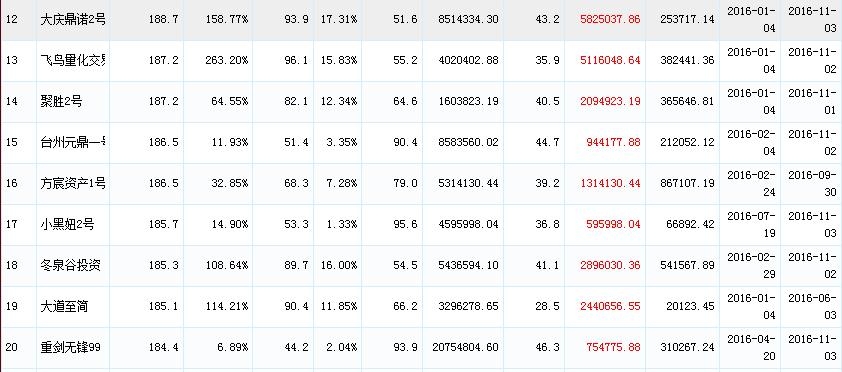Click the 20754804.60 equity value cell
The image size is (842, 372).
(x=465, y=347)
